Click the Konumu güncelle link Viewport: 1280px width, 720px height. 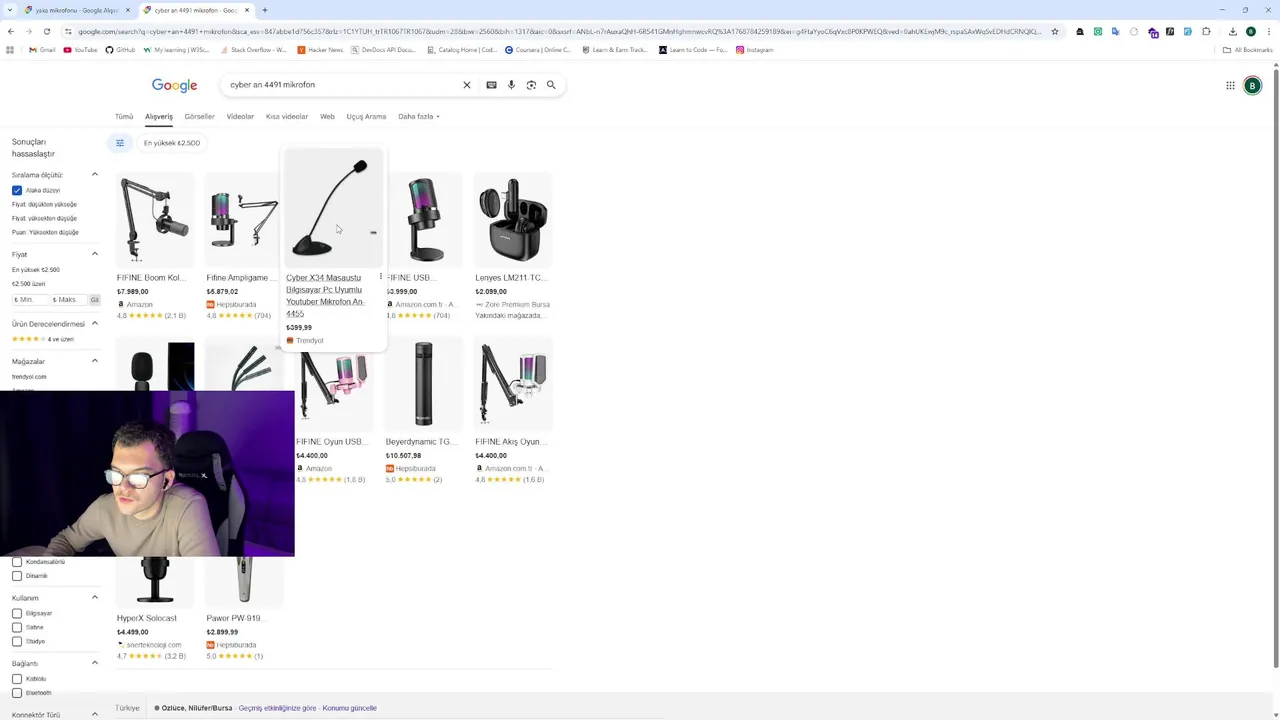(x=349, y=708)
